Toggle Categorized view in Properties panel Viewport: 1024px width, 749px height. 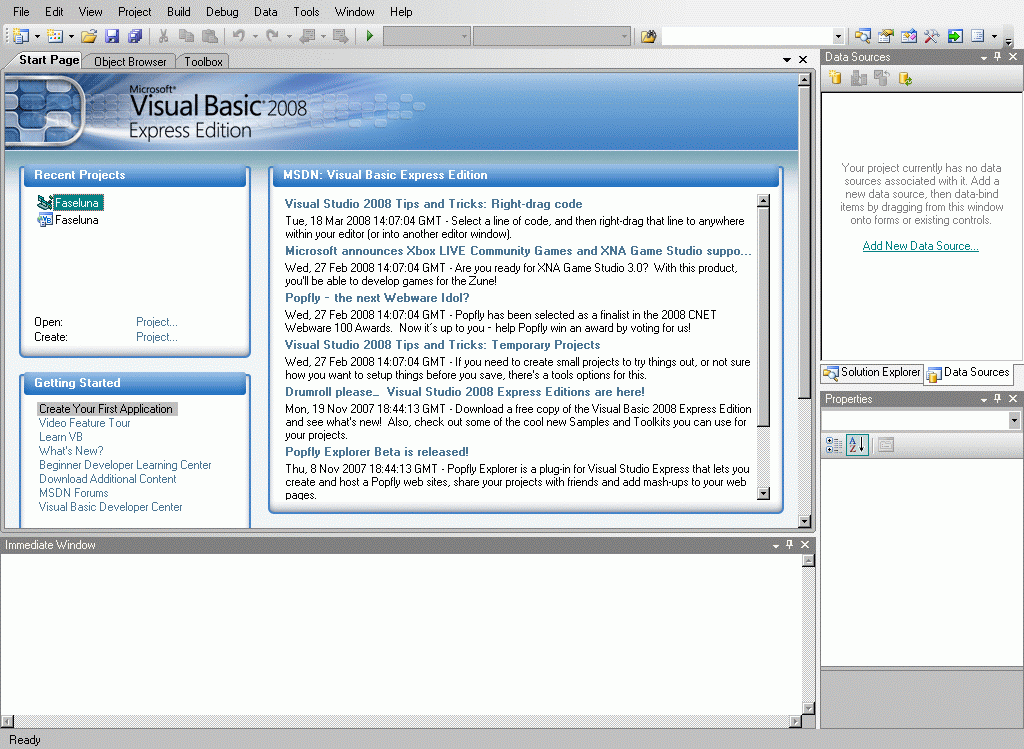pyautogui.click(x=834, y=445)
